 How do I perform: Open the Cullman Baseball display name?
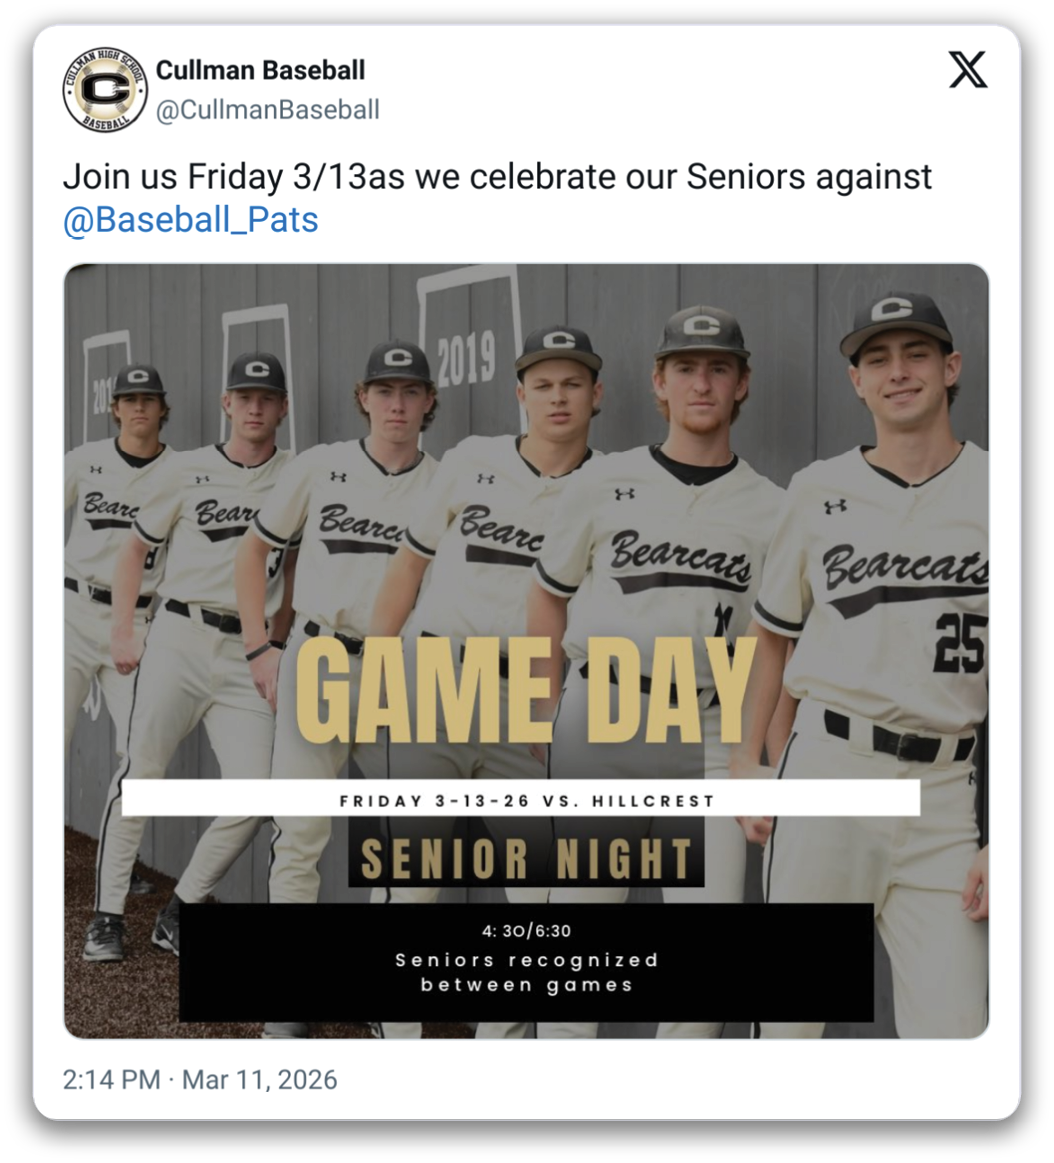[260, 70]
